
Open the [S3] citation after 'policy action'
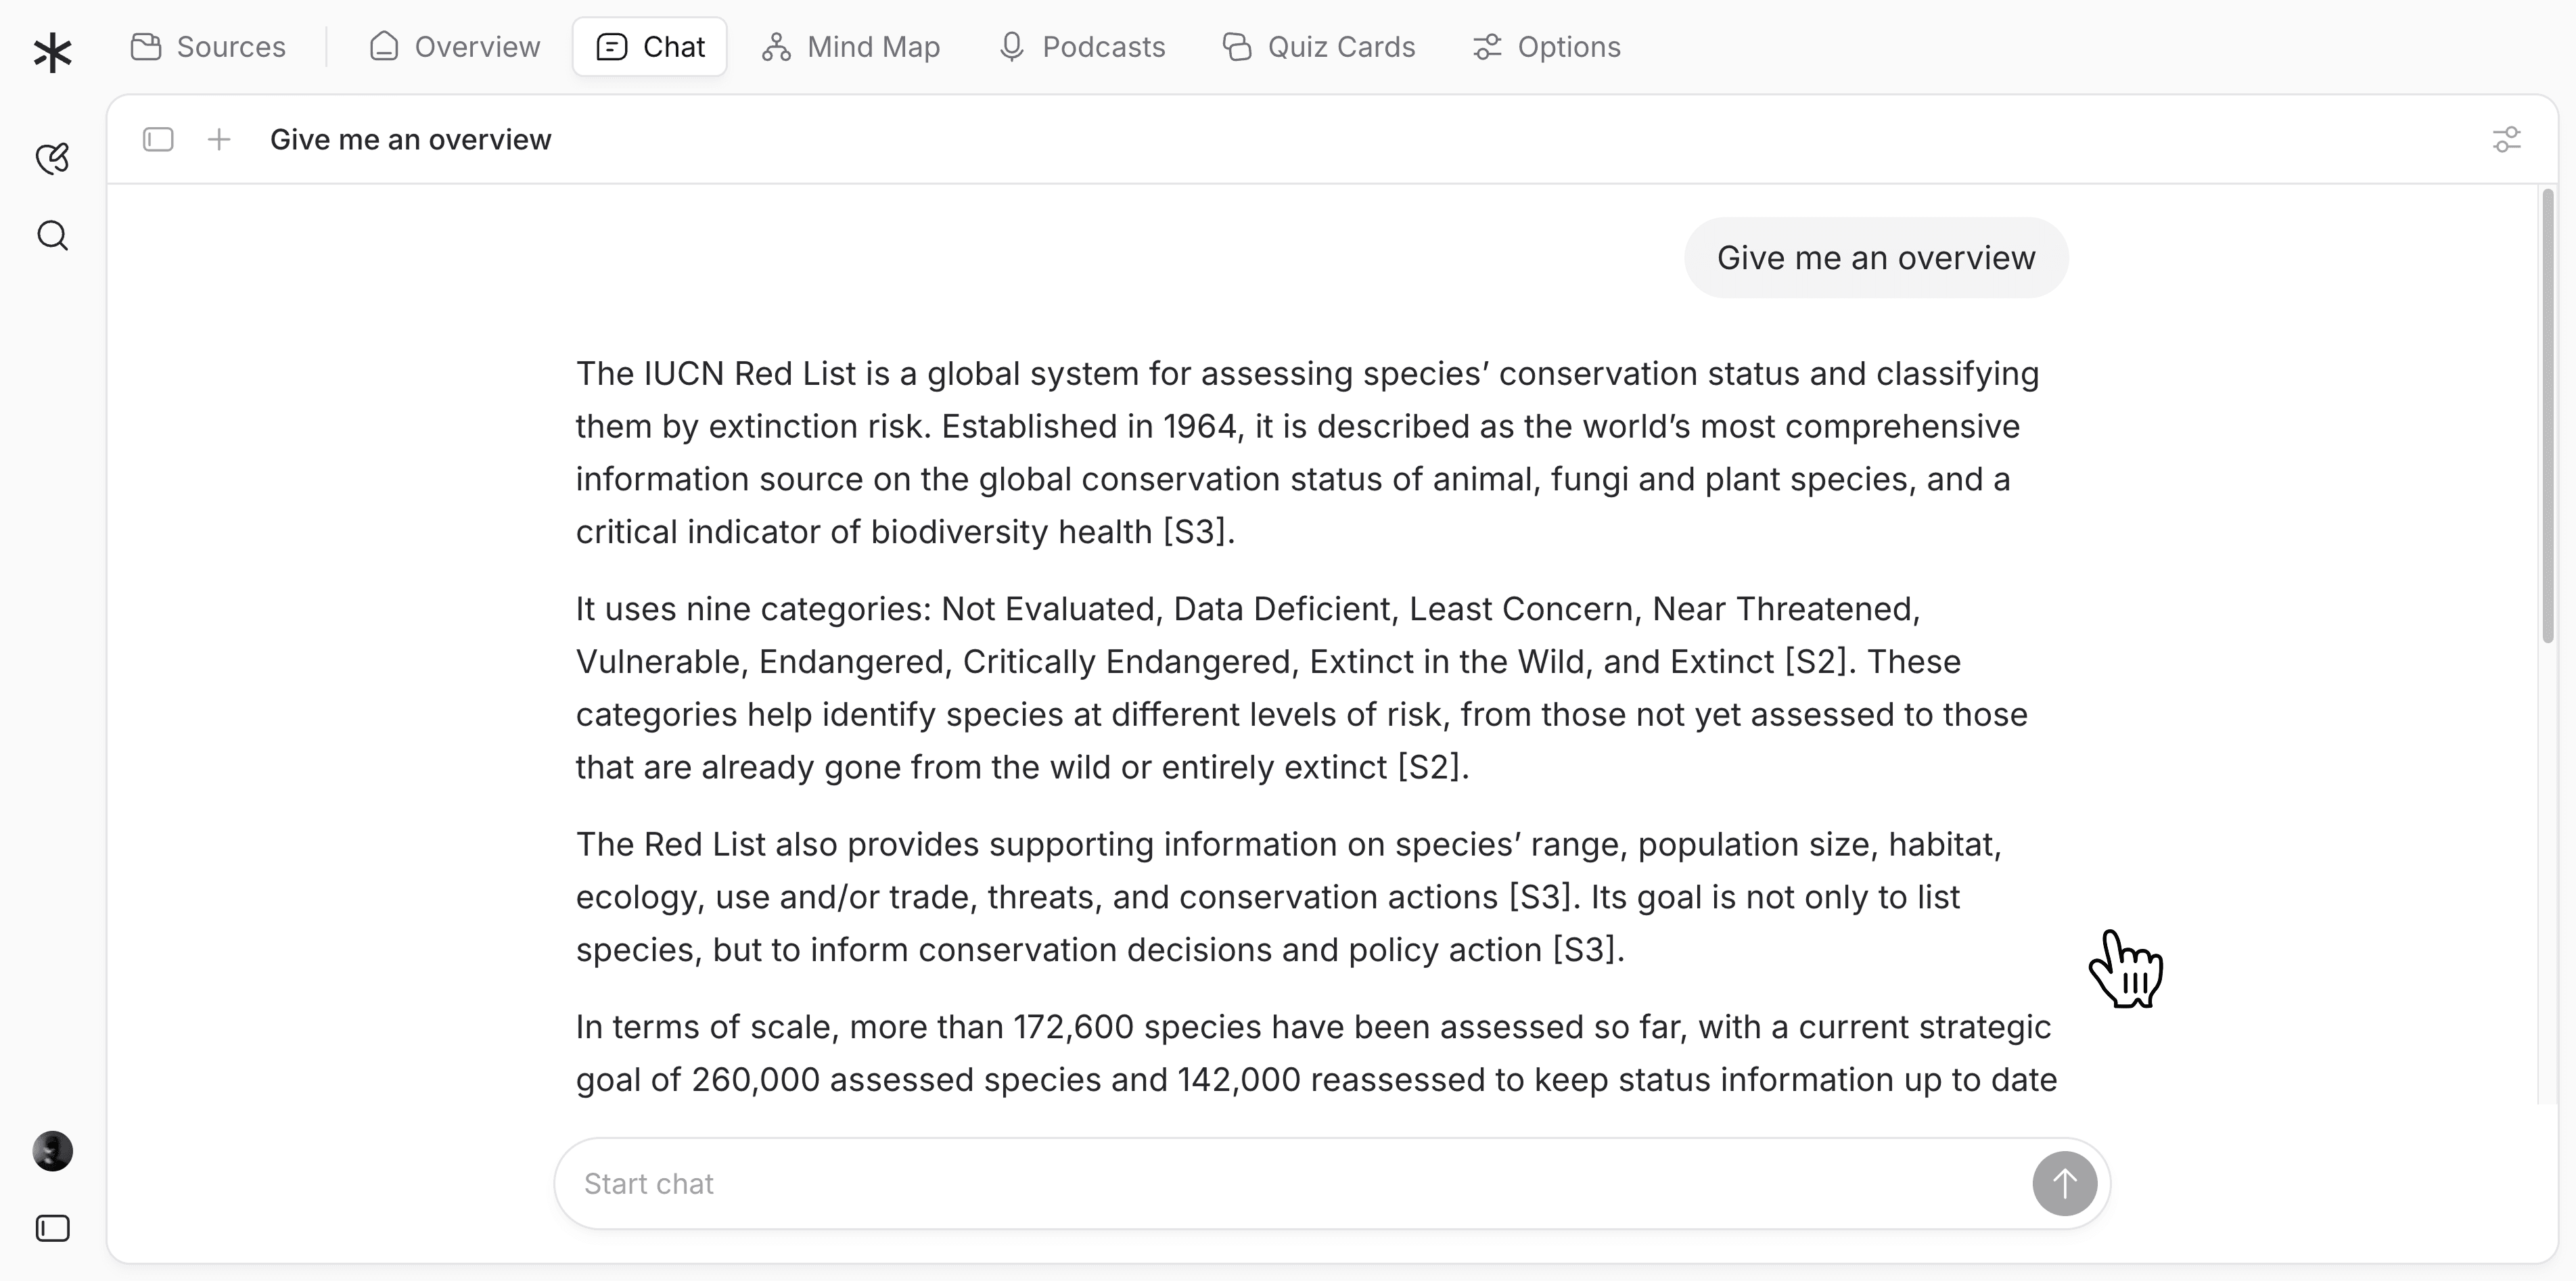(x=1584, y=949)
